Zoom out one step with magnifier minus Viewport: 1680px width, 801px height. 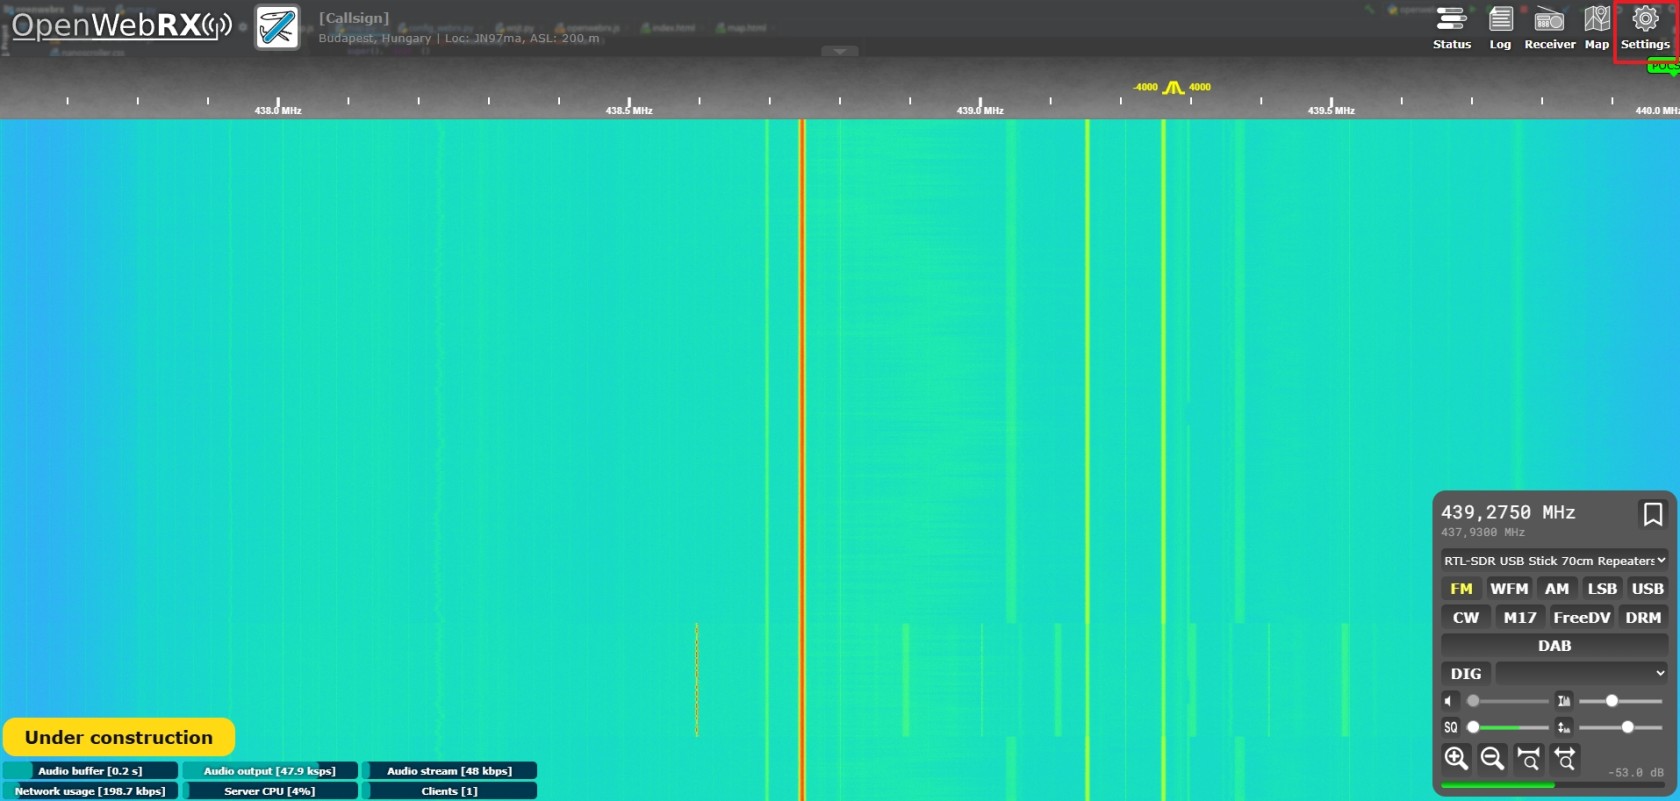pos(1492,758)
